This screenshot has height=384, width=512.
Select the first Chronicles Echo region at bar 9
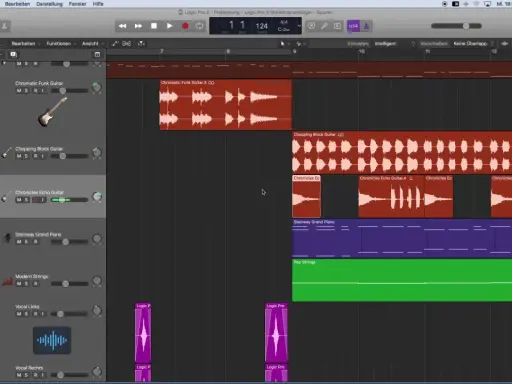point(306,196)
